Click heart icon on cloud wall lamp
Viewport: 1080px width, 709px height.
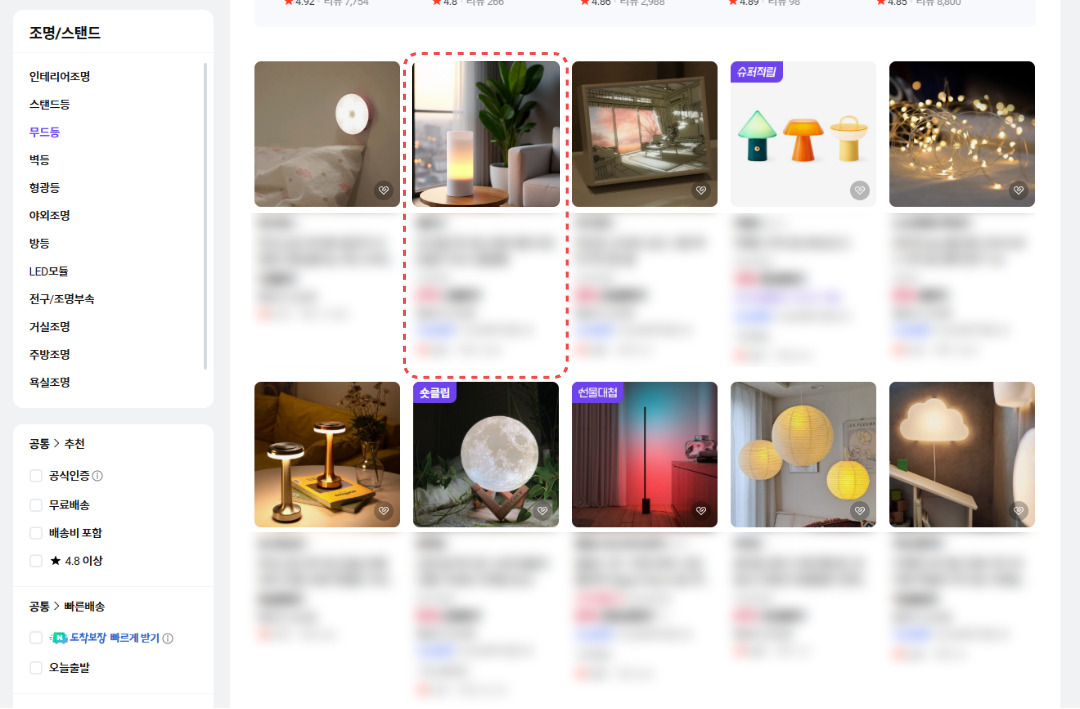click(1019, 511)
